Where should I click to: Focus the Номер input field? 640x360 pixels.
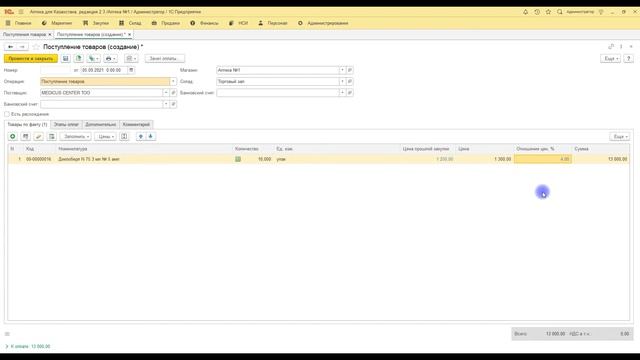56,70
